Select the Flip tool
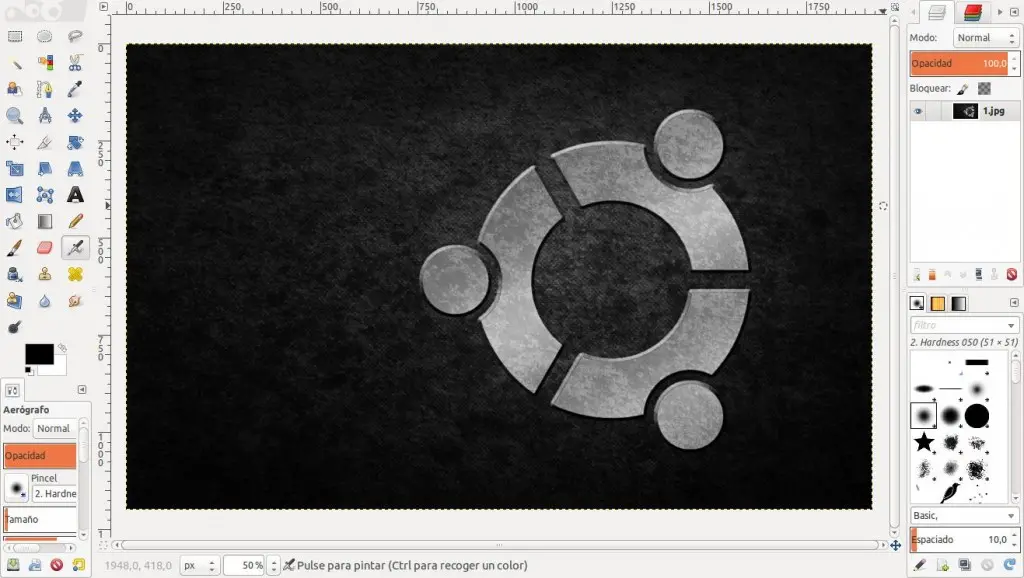Viewport: 1024px width, 578px height. coord(14,195)
